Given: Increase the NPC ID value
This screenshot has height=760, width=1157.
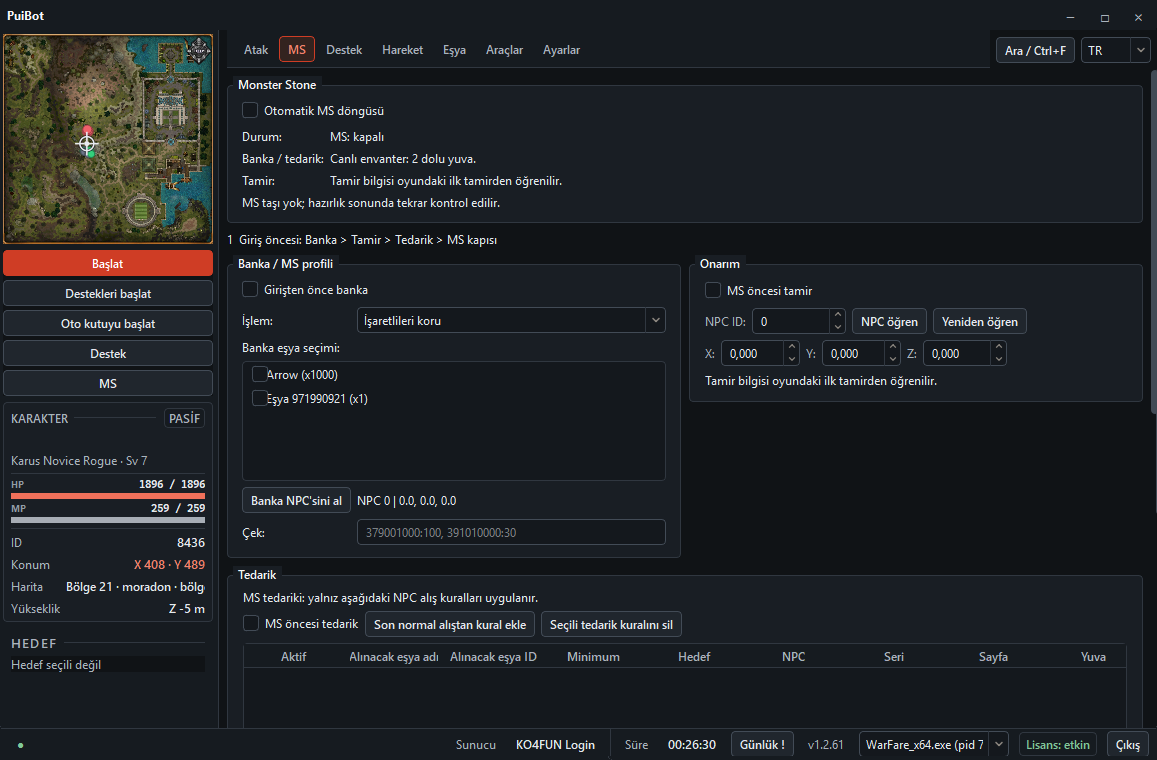Looking at the screenshot, I should point(837,316).
